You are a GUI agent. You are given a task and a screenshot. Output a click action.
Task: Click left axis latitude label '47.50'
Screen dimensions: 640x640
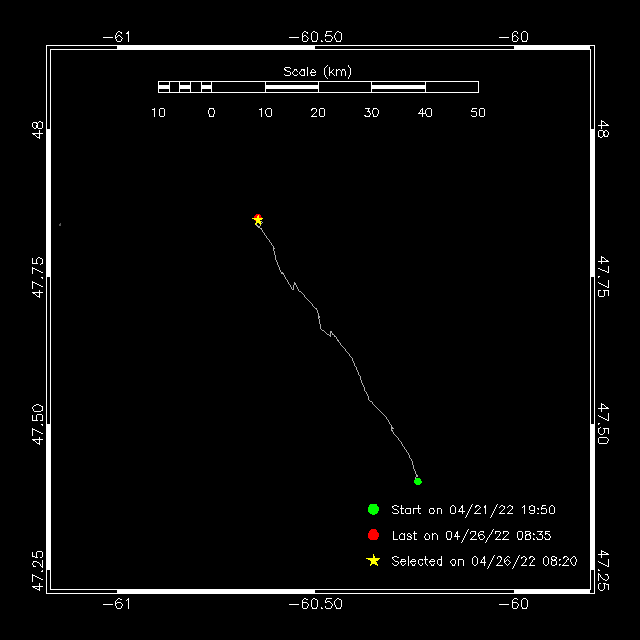[38, 424]
